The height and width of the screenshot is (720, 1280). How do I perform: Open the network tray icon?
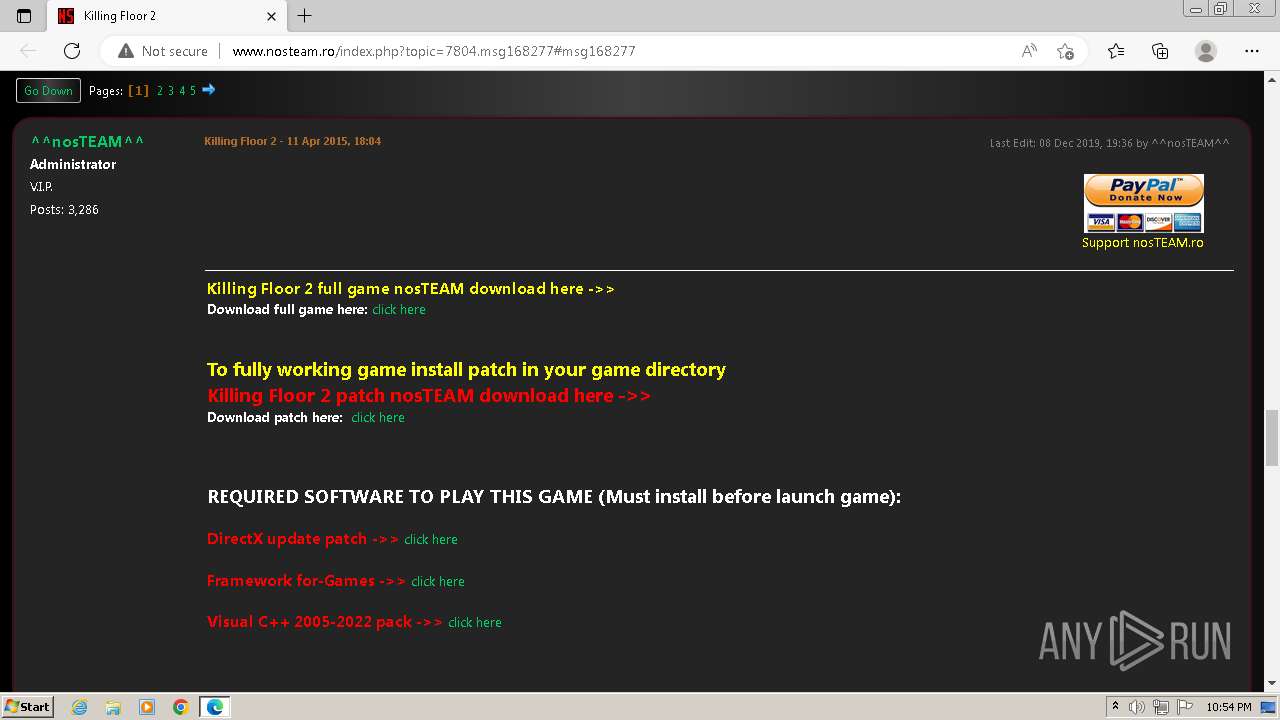pyautogui.click(x=1160, y=707)
